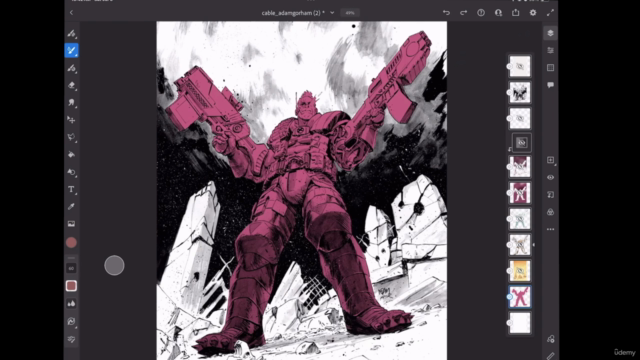Add a new layer with the plus icon
The width and height of the screenshot is (640, 360).
(x=550, y=160)
